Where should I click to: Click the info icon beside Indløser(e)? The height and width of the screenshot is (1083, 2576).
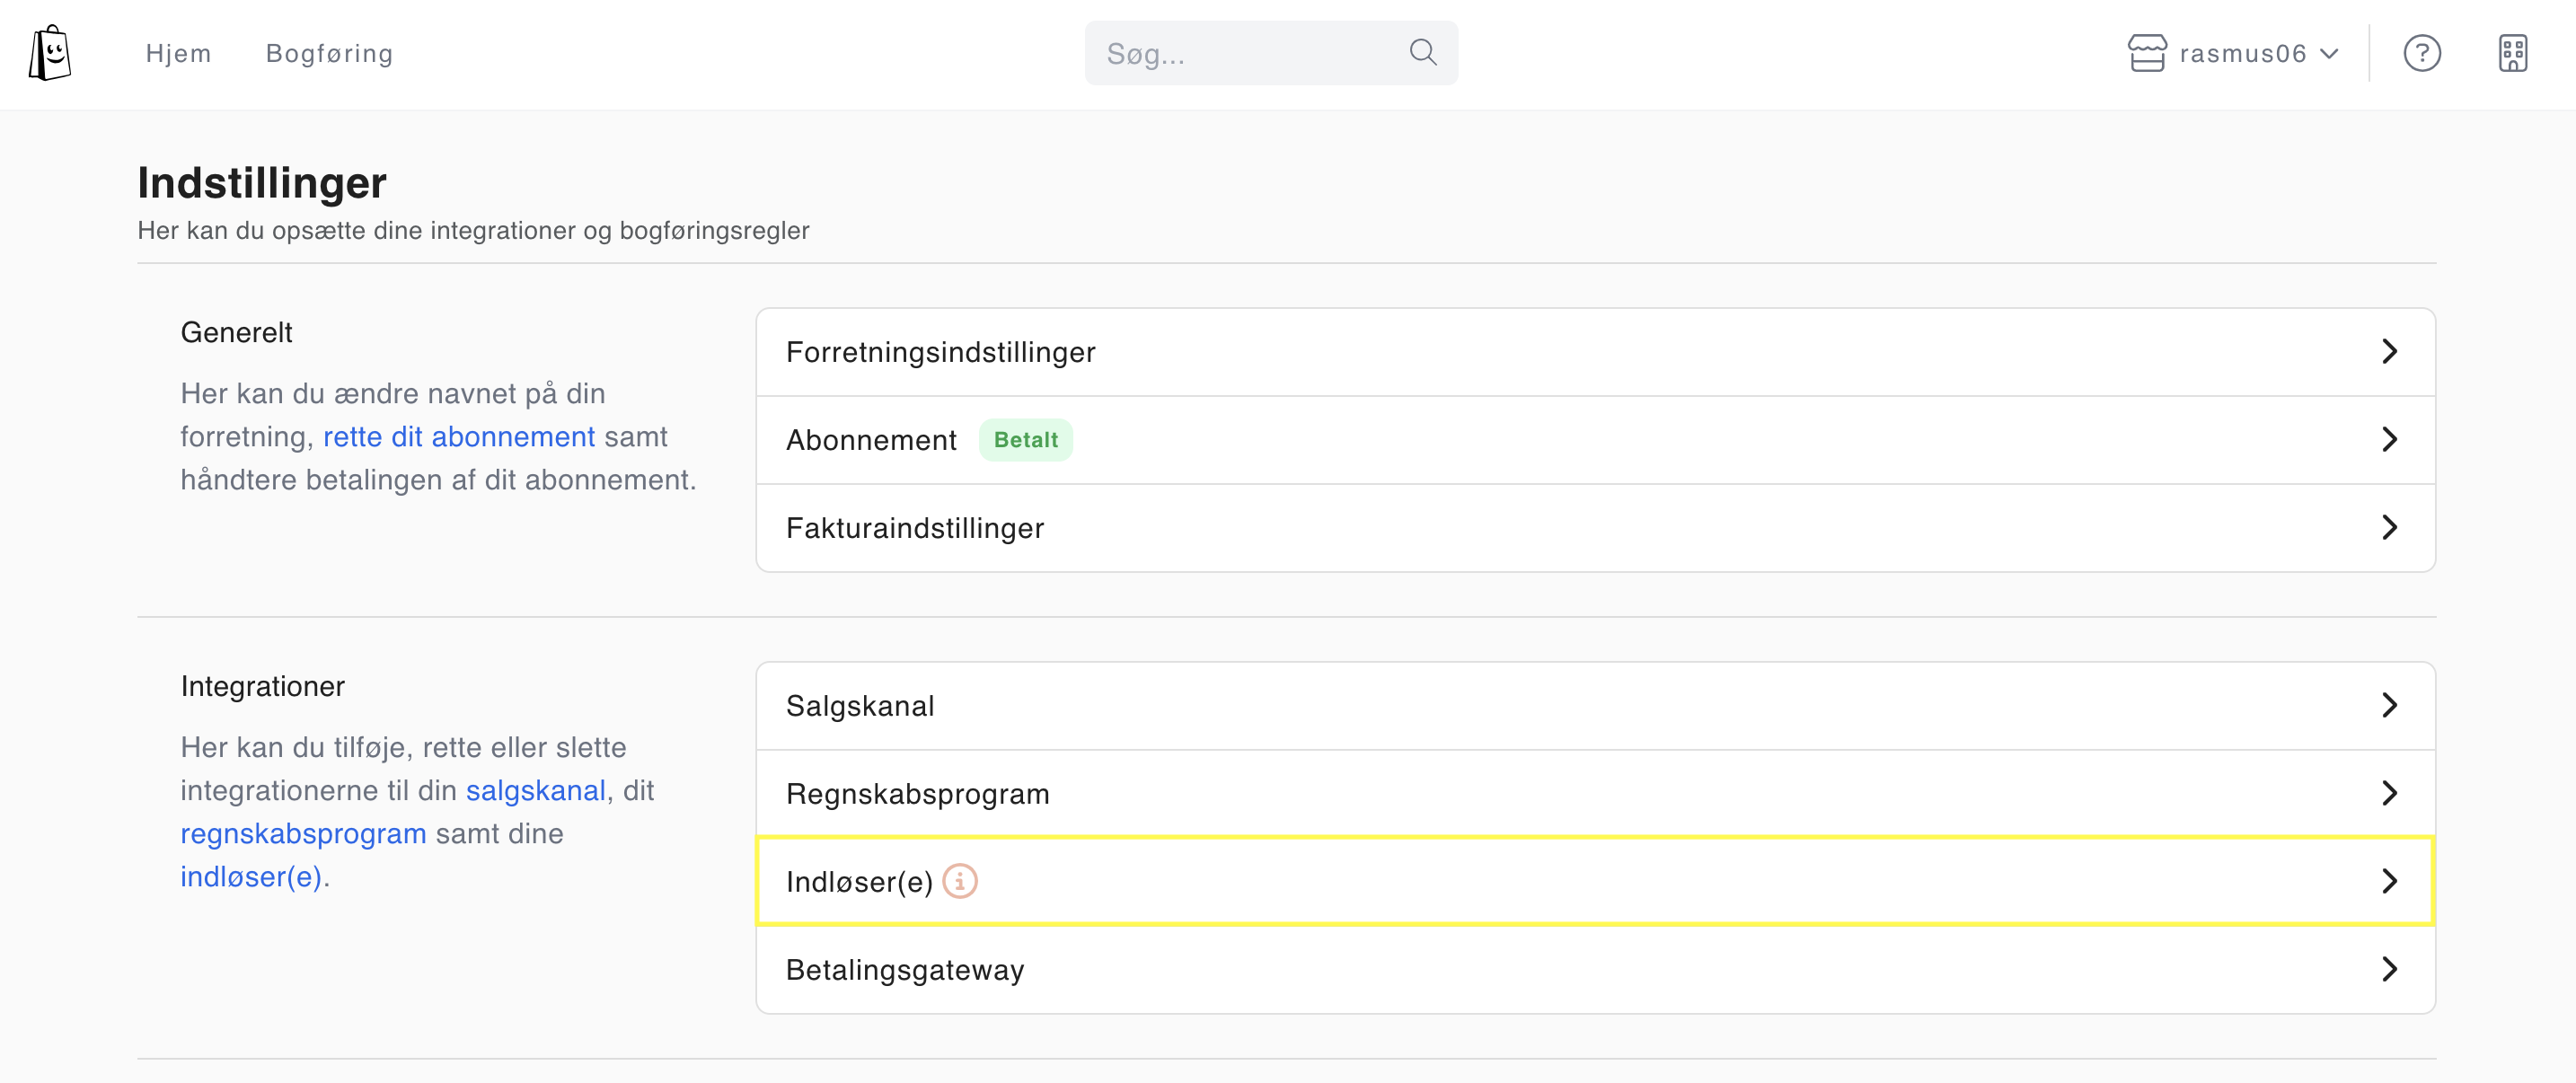coord(959,881)
